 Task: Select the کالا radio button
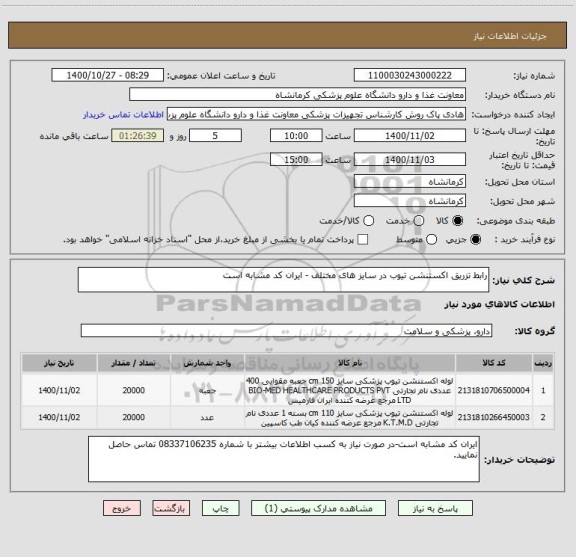click(458, 221)
